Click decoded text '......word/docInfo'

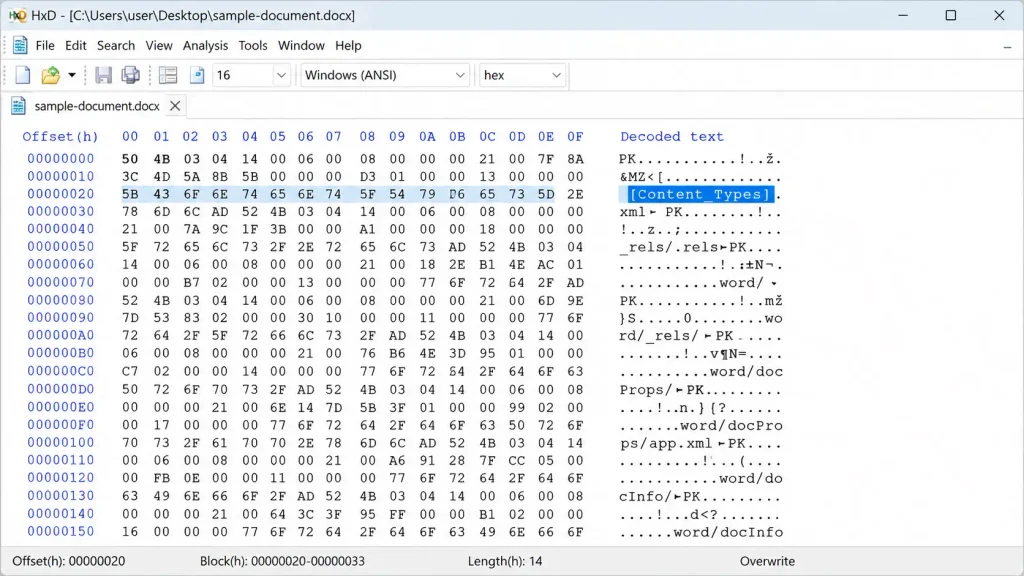[701, 532]
